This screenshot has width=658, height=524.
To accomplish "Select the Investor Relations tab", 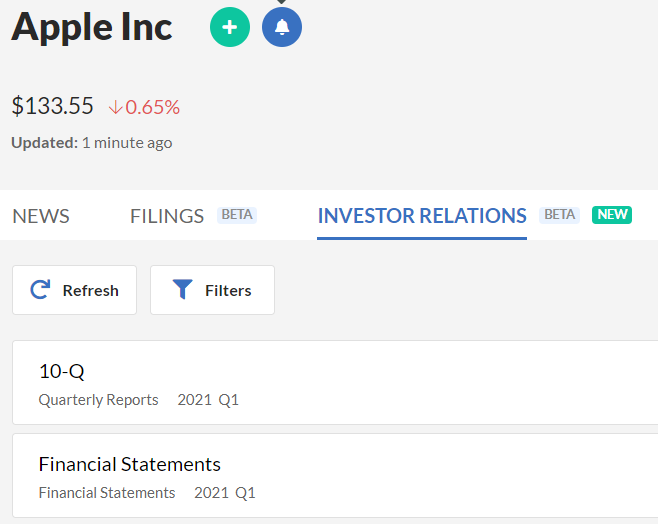I will 422,216.
